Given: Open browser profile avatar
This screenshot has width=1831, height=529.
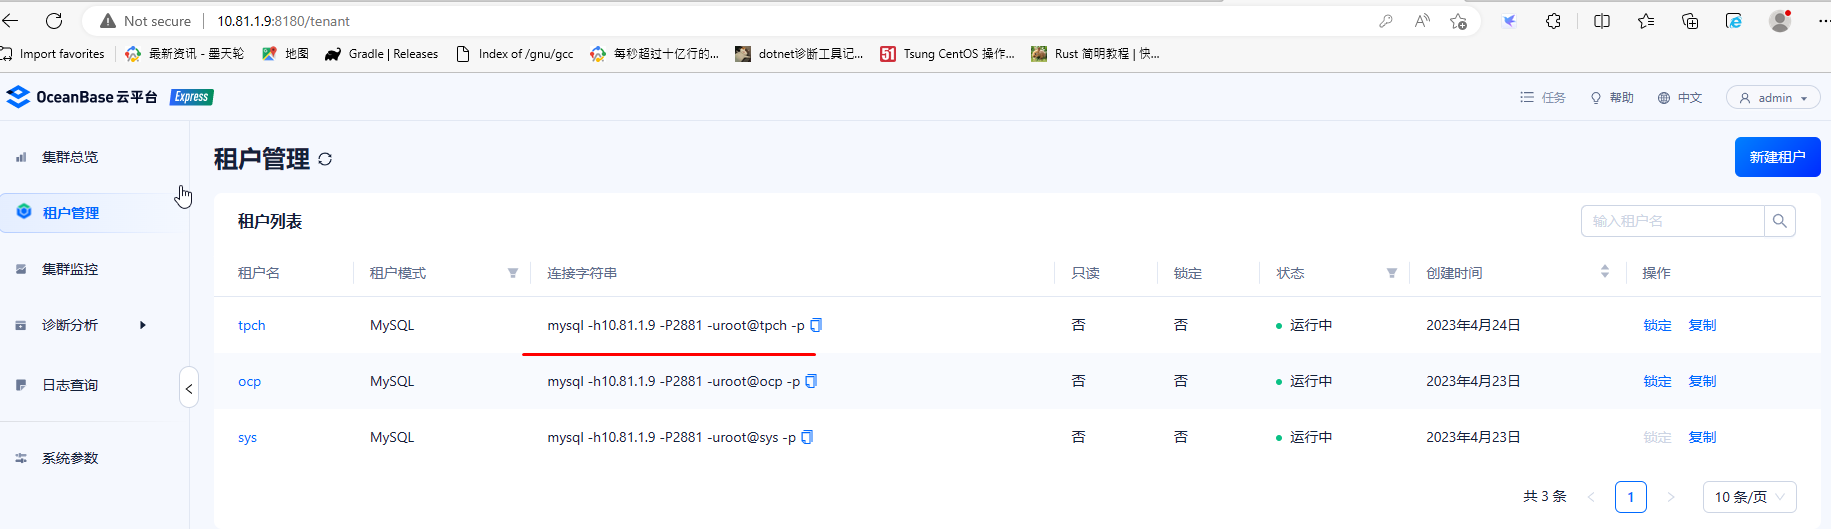Looking at the screenshot, I should click(x=1780, y=21).
